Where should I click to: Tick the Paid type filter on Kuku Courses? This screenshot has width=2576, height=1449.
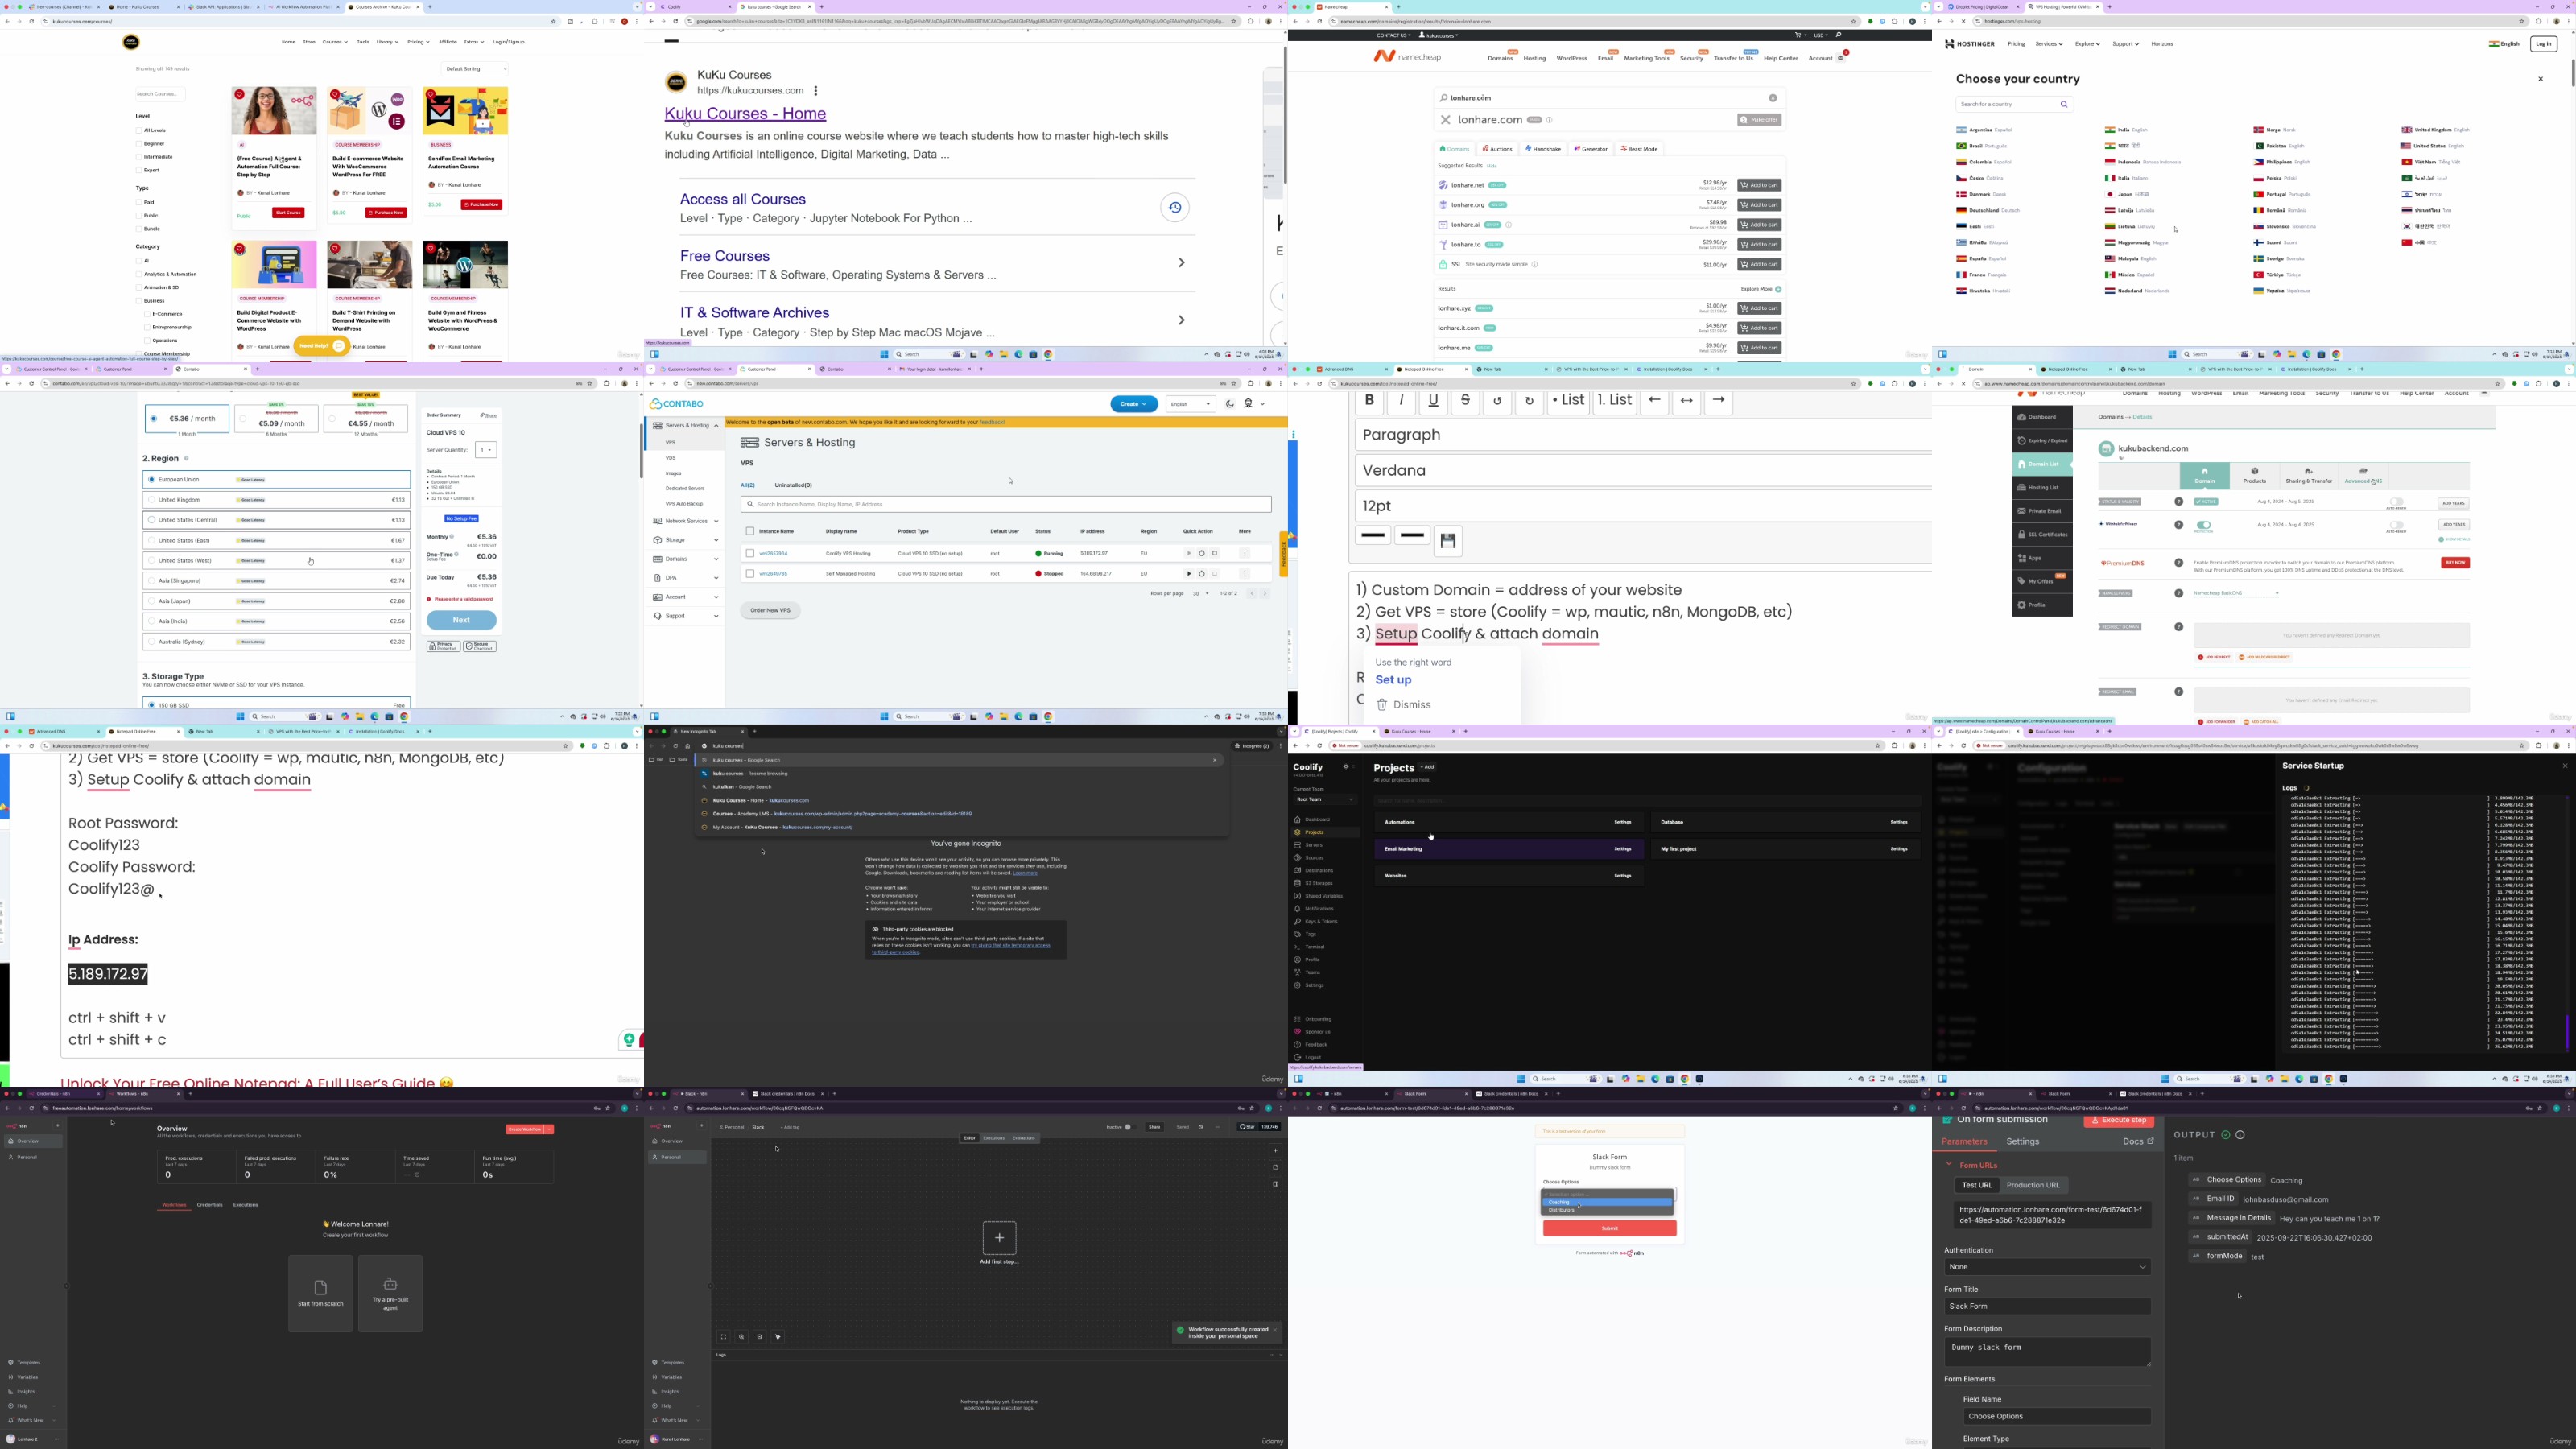[x=139, y=202]
